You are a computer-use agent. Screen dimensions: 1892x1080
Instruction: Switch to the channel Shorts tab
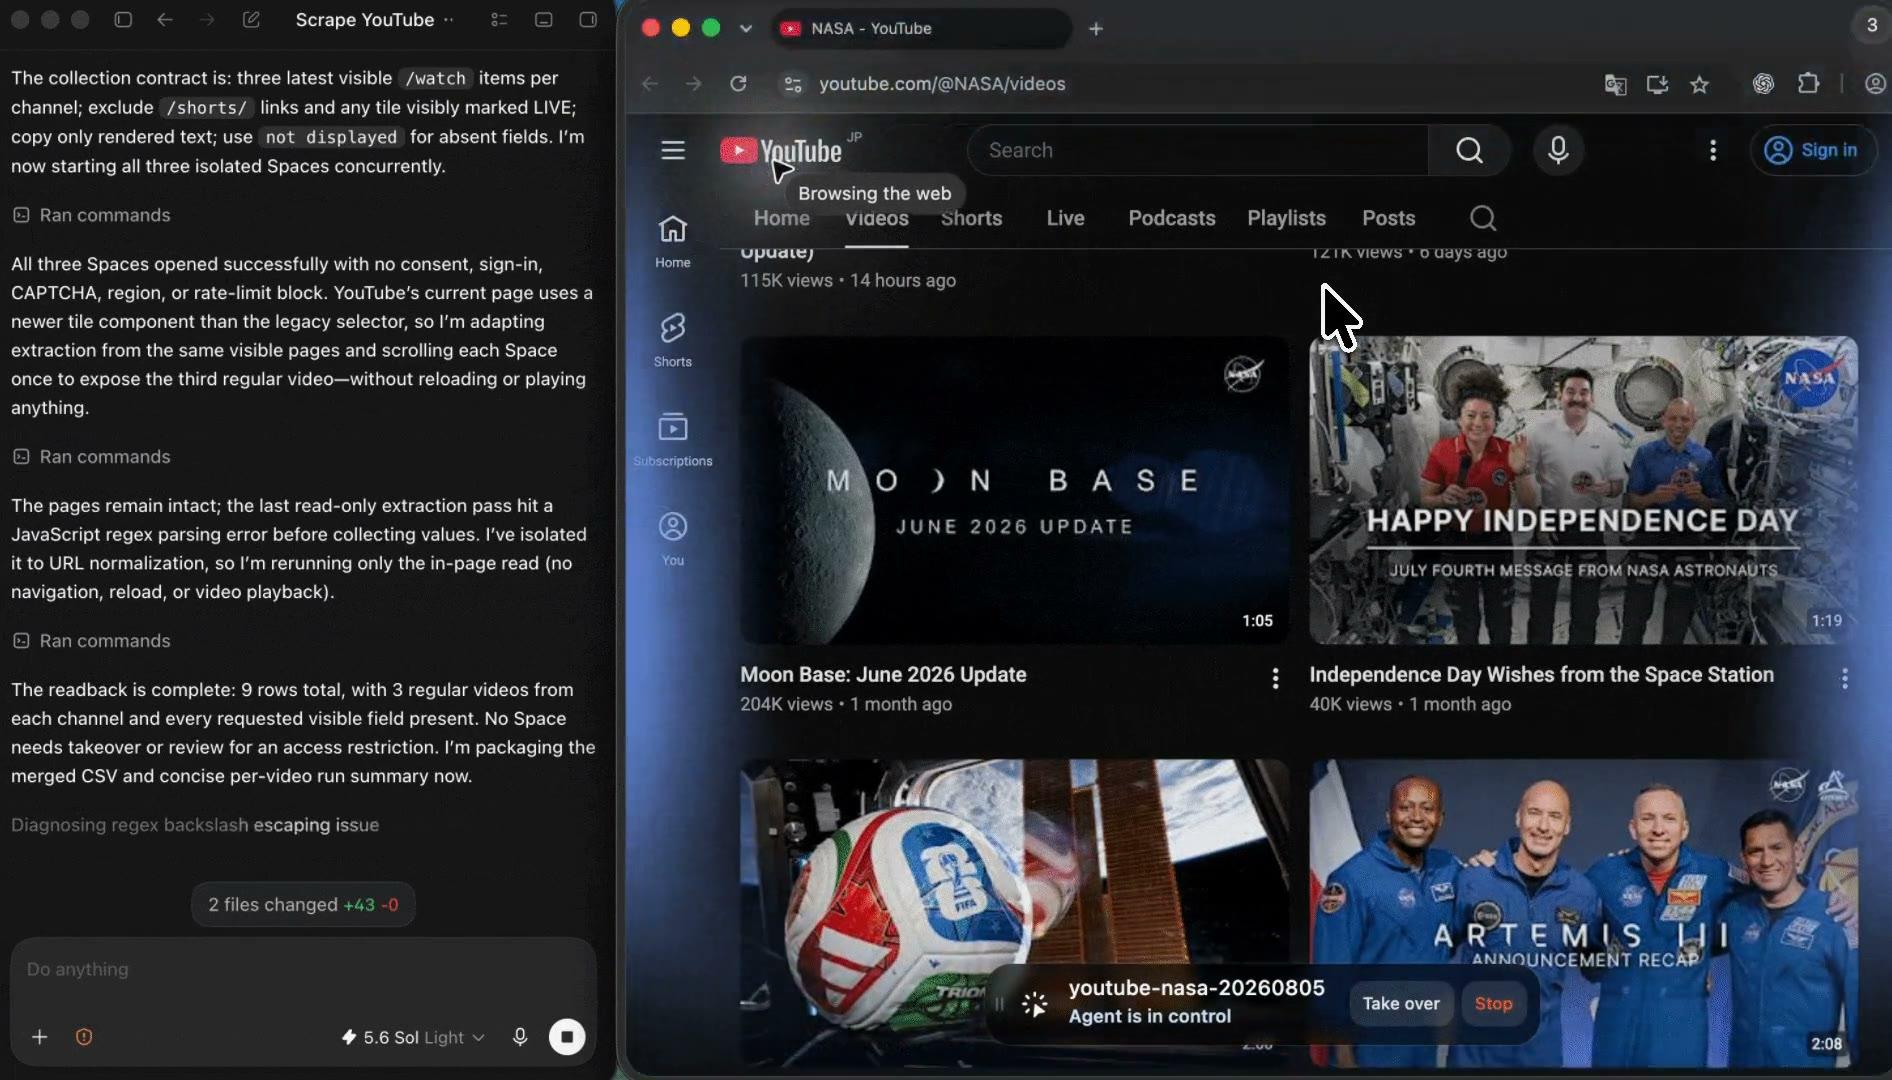coord(971,218)
